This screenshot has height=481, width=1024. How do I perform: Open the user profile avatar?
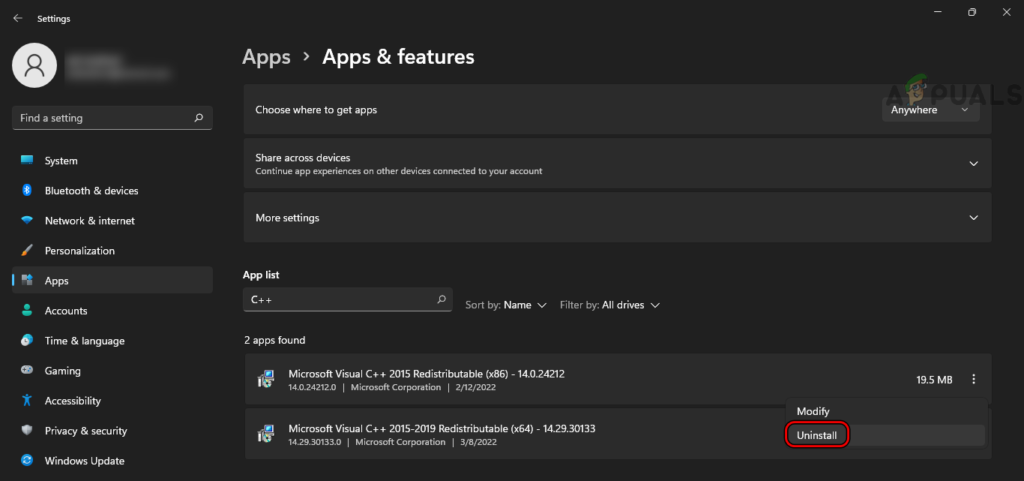pos(35,66)
